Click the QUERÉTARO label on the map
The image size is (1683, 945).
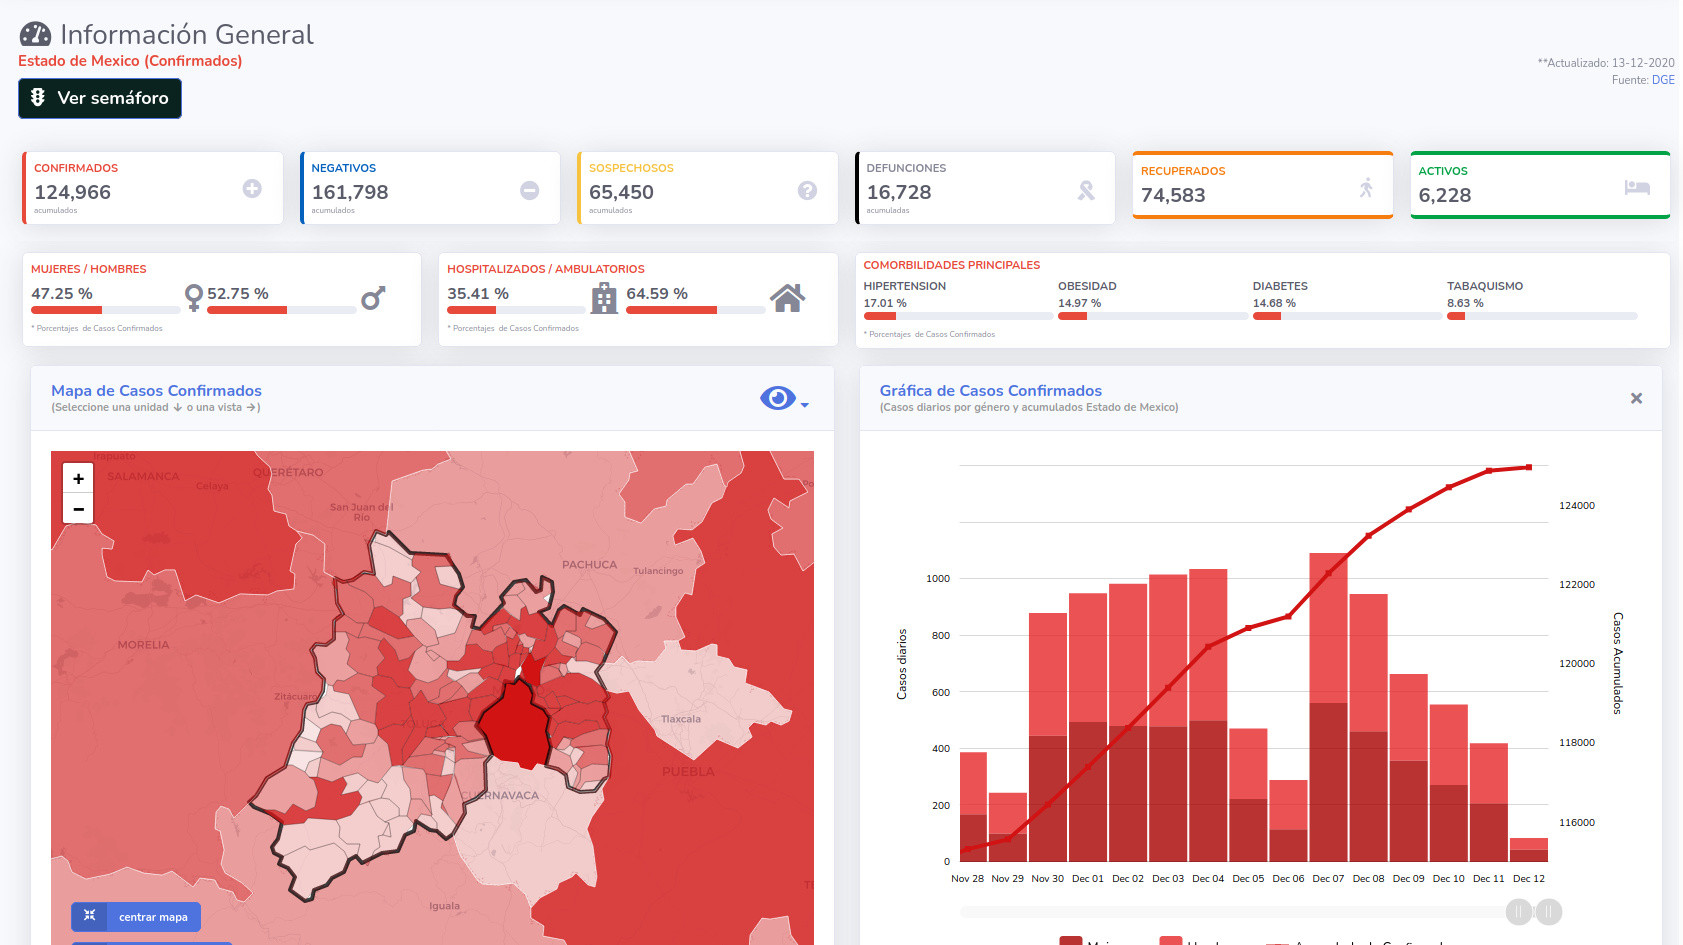(x=288, y=472)
